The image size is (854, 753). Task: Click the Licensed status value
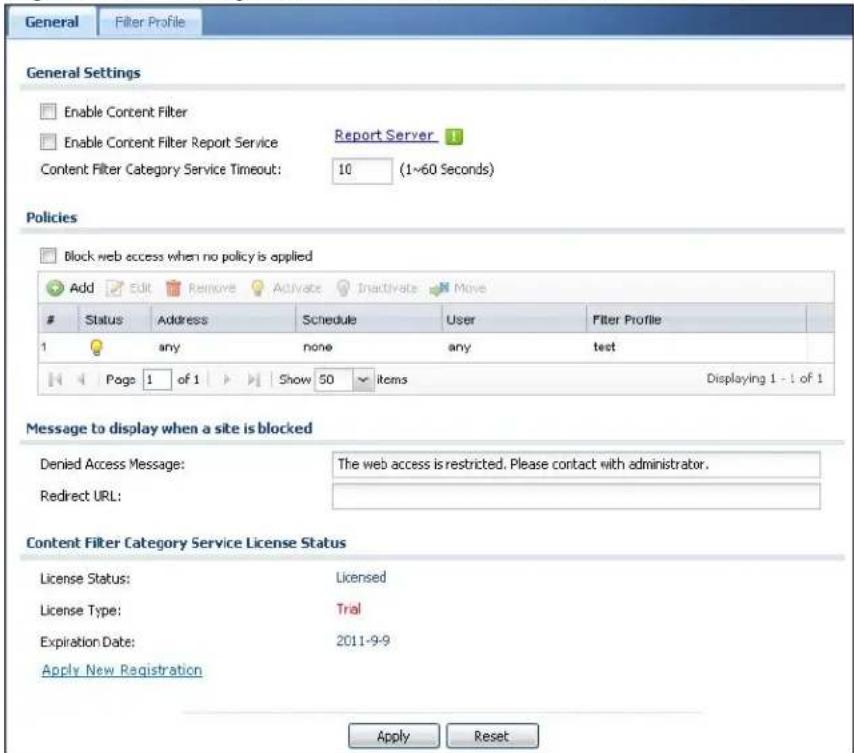click(361, 577)
